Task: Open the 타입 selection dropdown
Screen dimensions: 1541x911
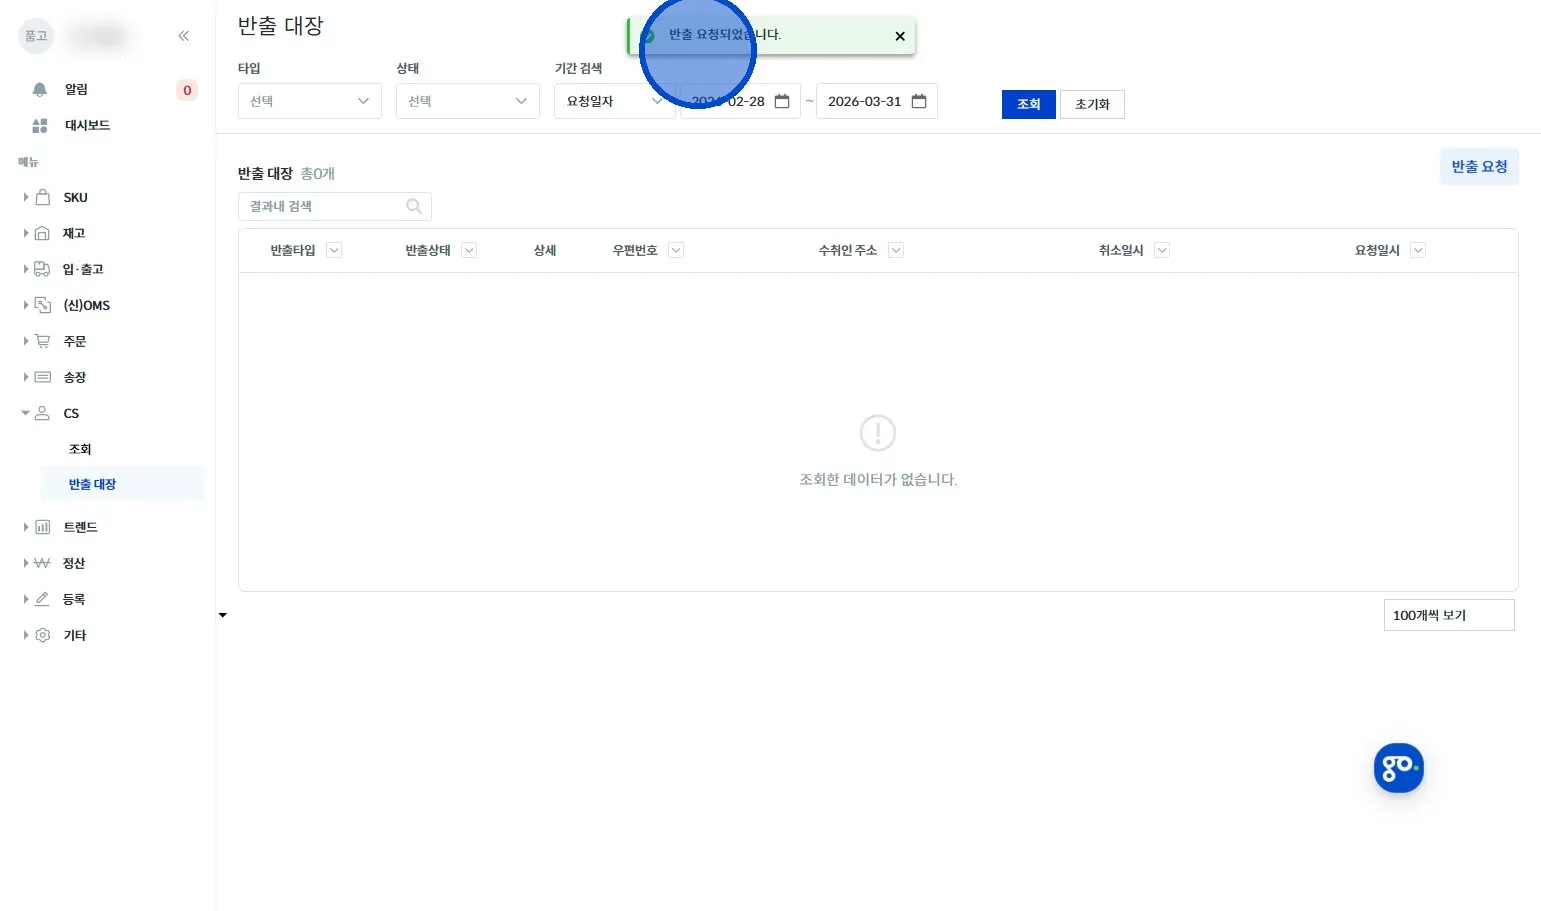Action: point(310,101)
